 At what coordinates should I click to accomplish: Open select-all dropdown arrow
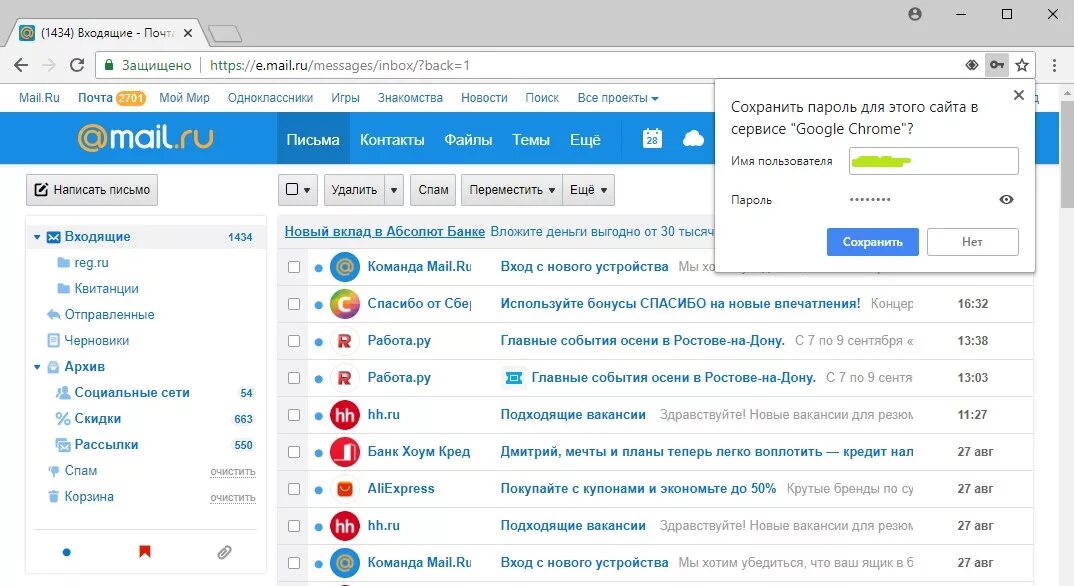pyautogui.click(x=307, y=190)
